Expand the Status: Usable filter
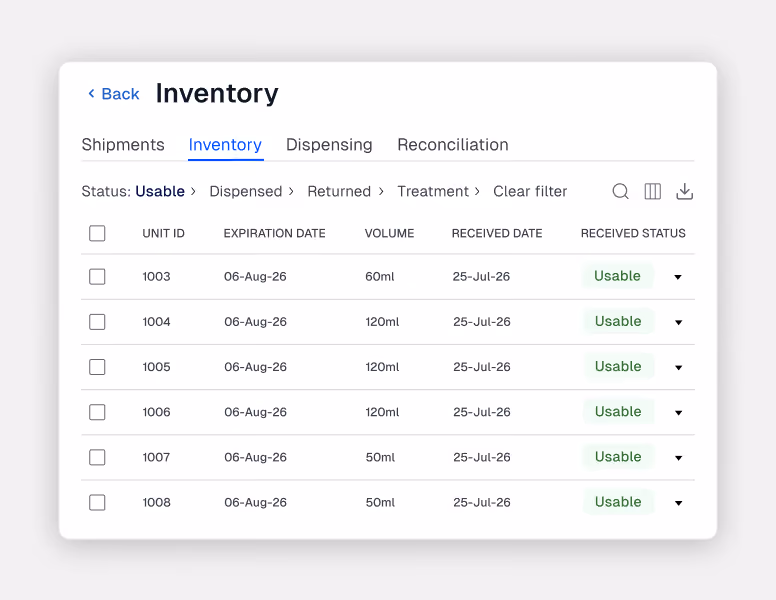 139,191
